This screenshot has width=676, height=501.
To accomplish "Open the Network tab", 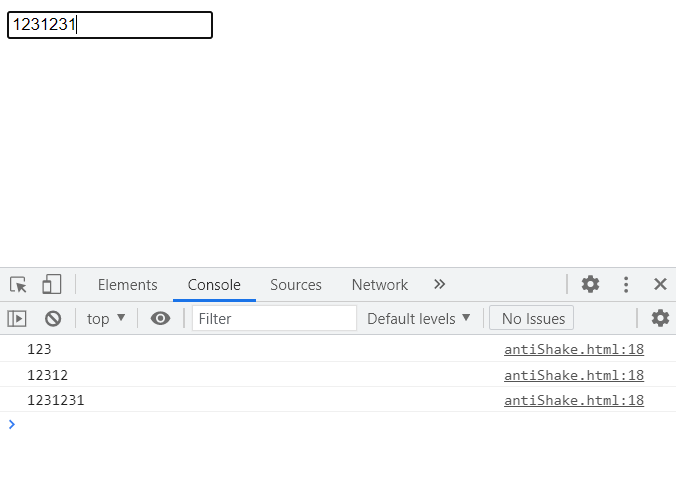I will pyautogui.click(x=380, y=285).
